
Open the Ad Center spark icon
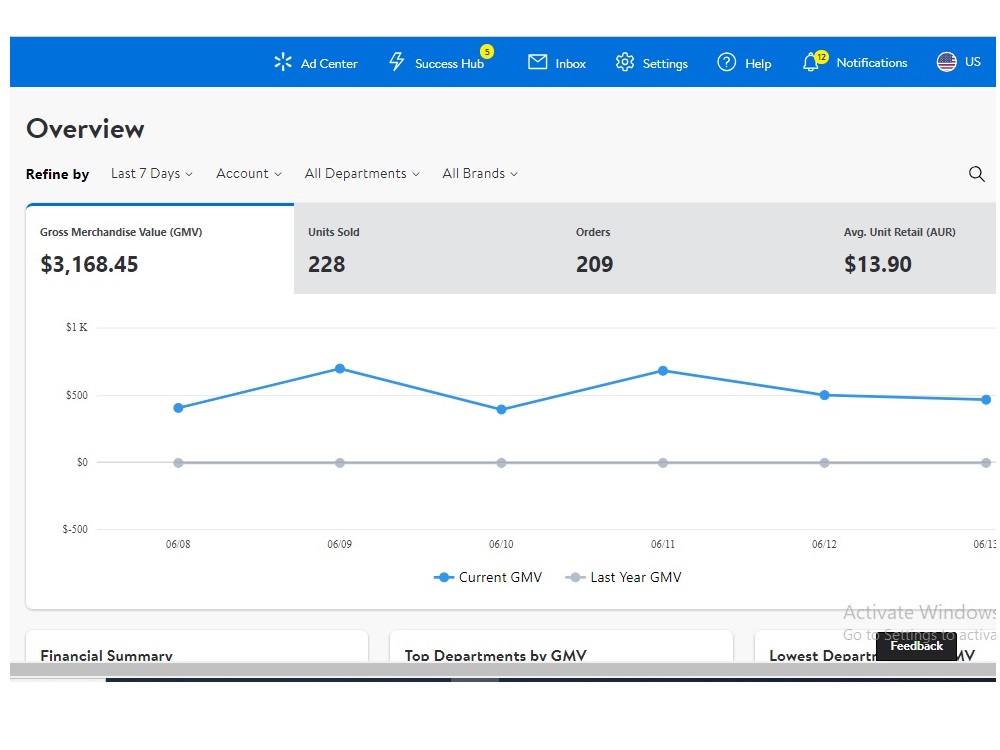click(283, 62)
